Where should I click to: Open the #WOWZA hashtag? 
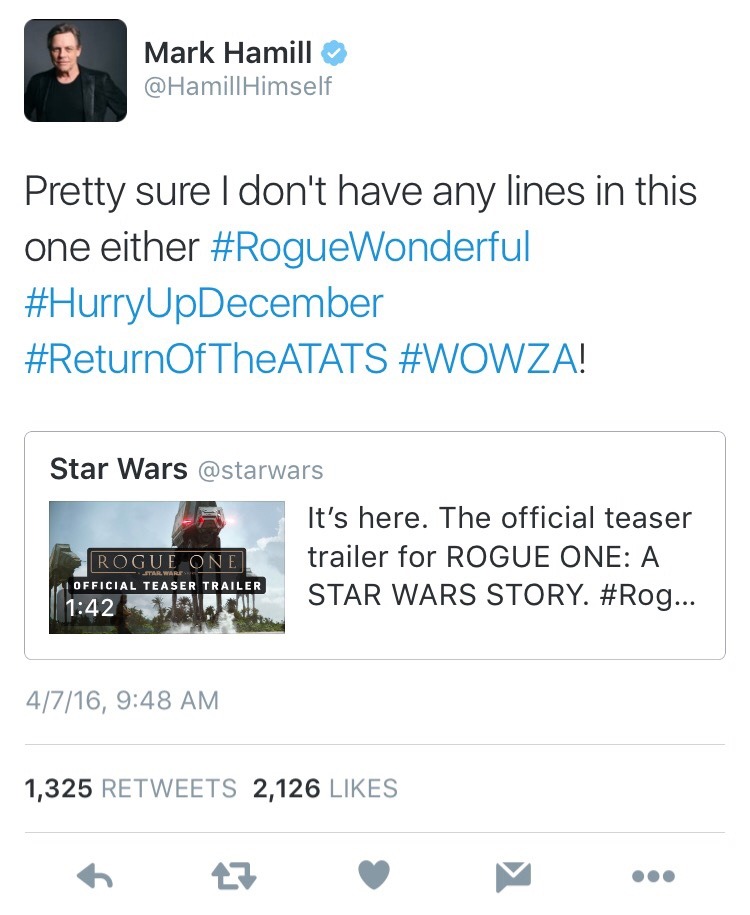click(487, 358)
